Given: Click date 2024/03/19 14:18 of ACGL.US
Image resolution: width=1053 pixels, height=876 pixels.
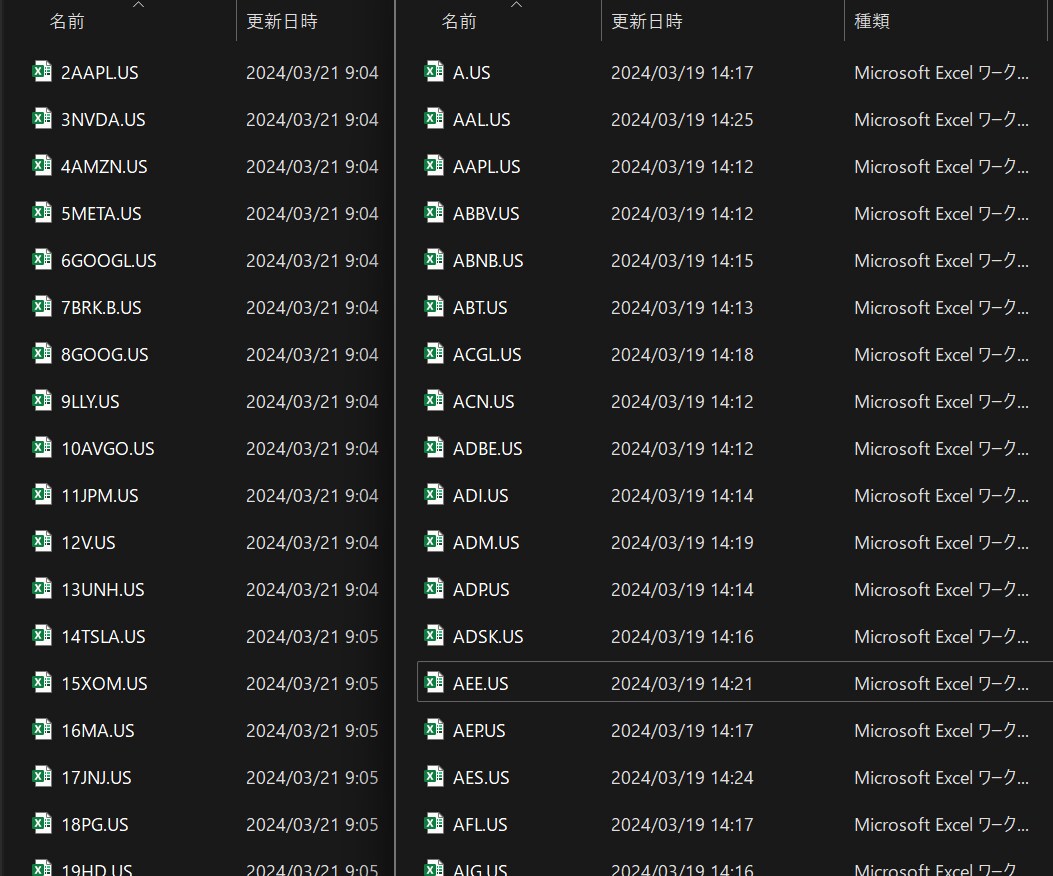Looking at the screenshot, I should tap(682, 355).
